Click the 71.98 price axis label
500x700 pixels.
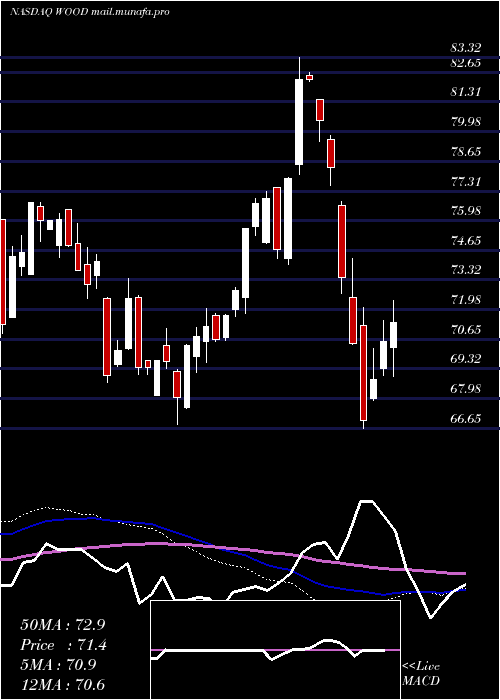(466, 300)
